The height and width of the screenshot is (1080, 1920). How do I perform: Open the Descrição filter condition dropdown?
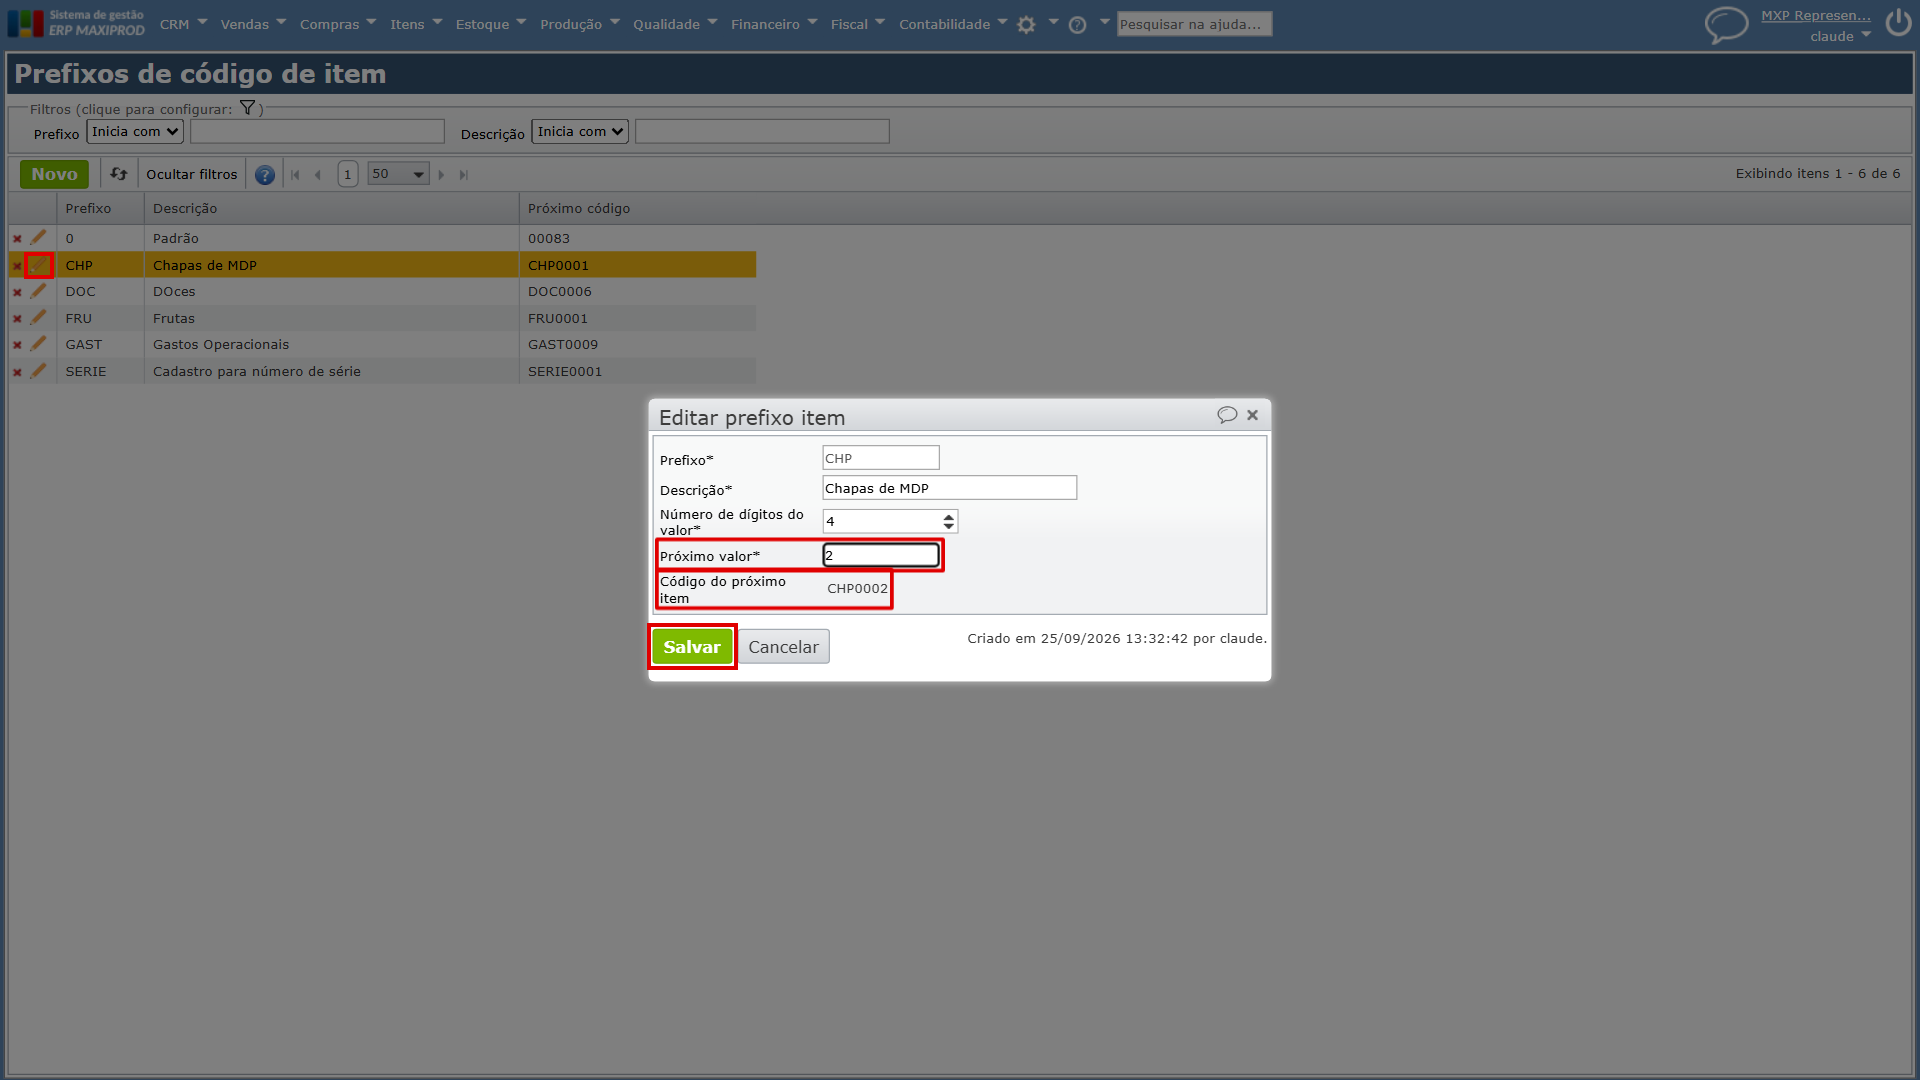[x=580, y=131]
